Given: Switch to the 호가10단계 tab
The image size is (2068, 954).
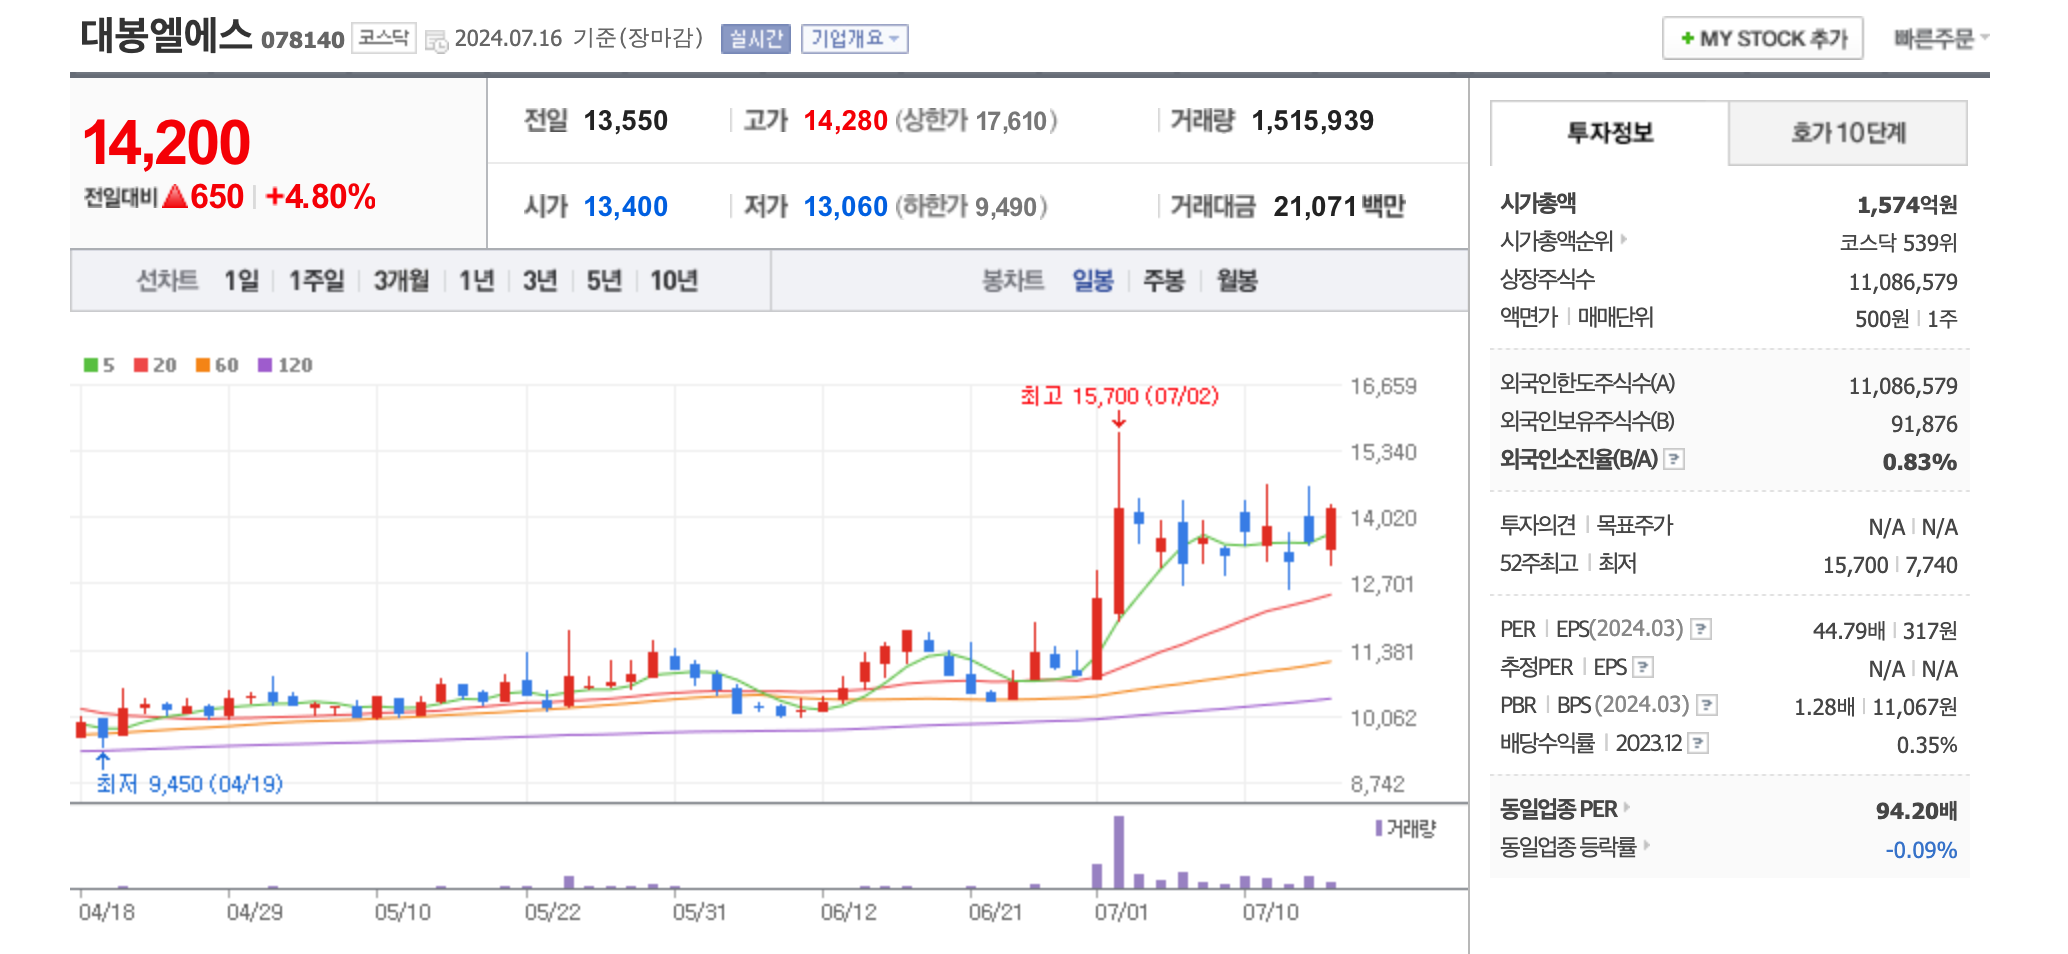Looking at the screenshot, I should point(1848,133).
